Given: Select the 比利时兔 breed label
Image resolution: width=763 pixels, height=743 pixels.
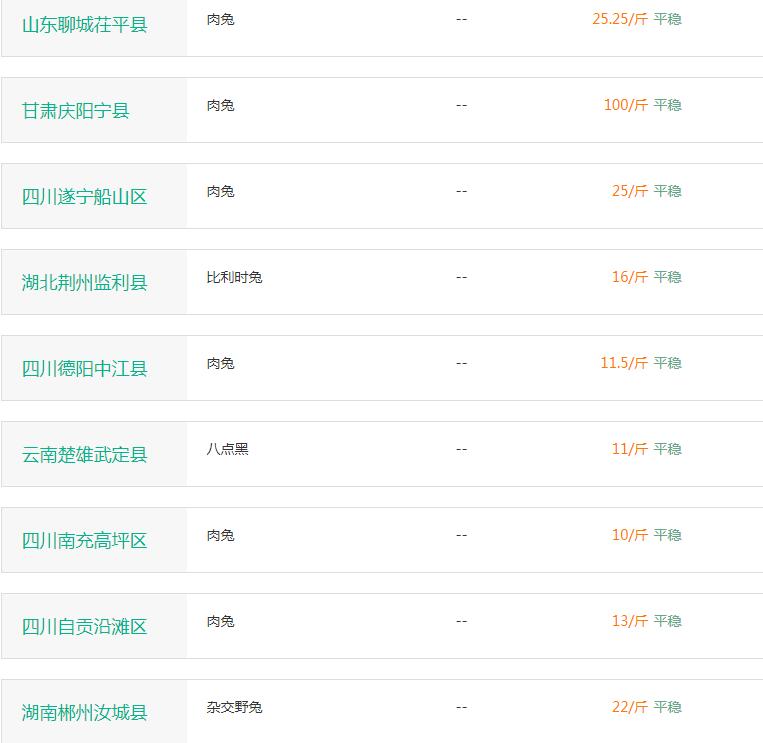Looking at the screenshot, I should (x=235, y=277).
